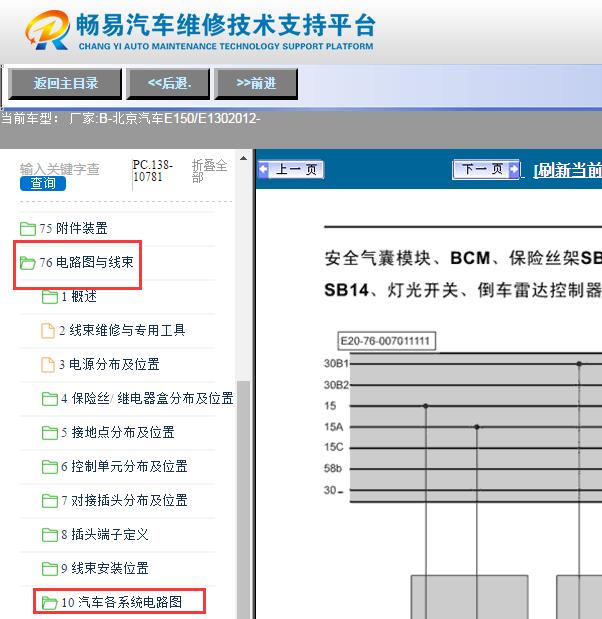Click the platform logo icon
The image size is (602, 619).
(47, 30)
